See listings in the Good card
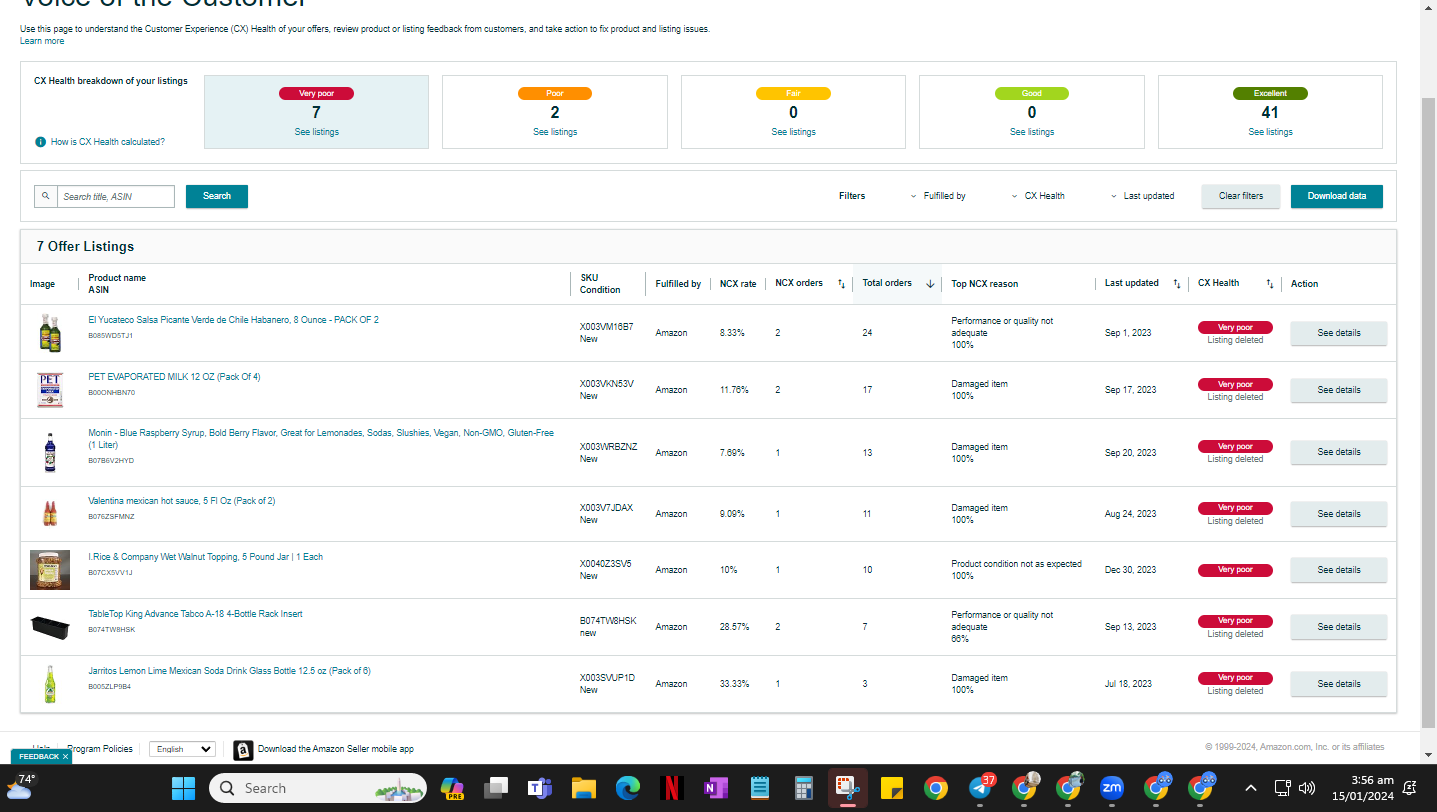 click(1031, 132)
